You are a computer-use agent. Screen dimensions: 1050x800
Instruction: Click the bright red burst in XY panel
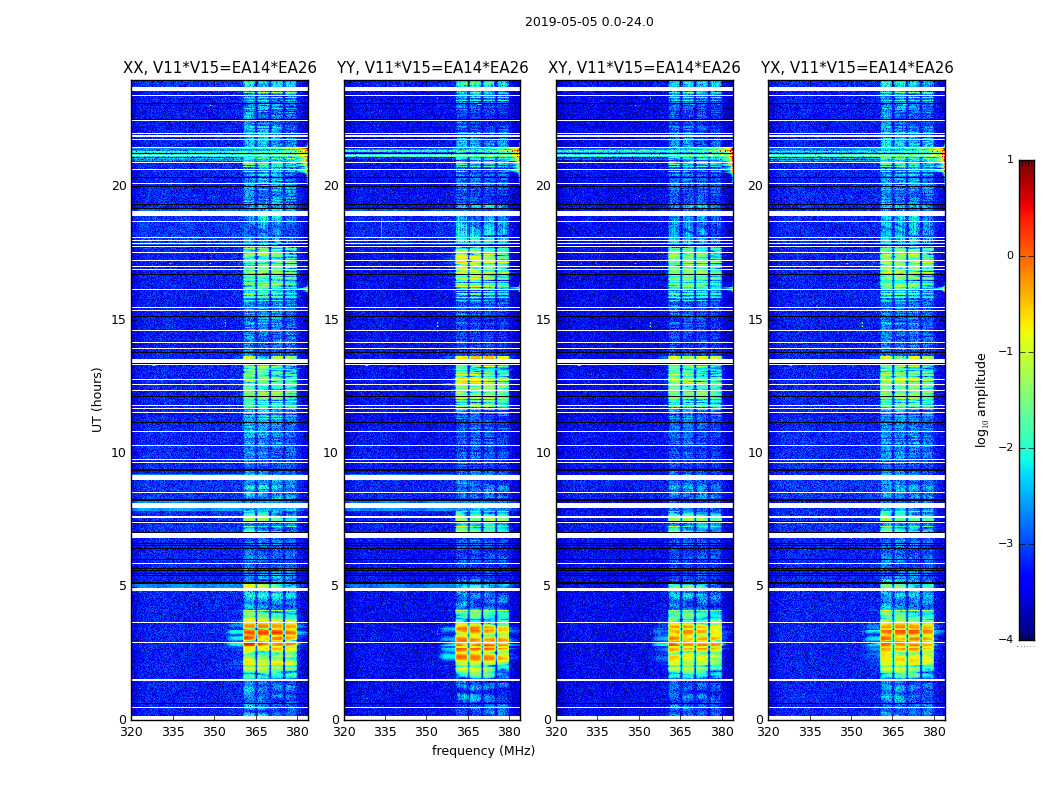coord(694,637)
